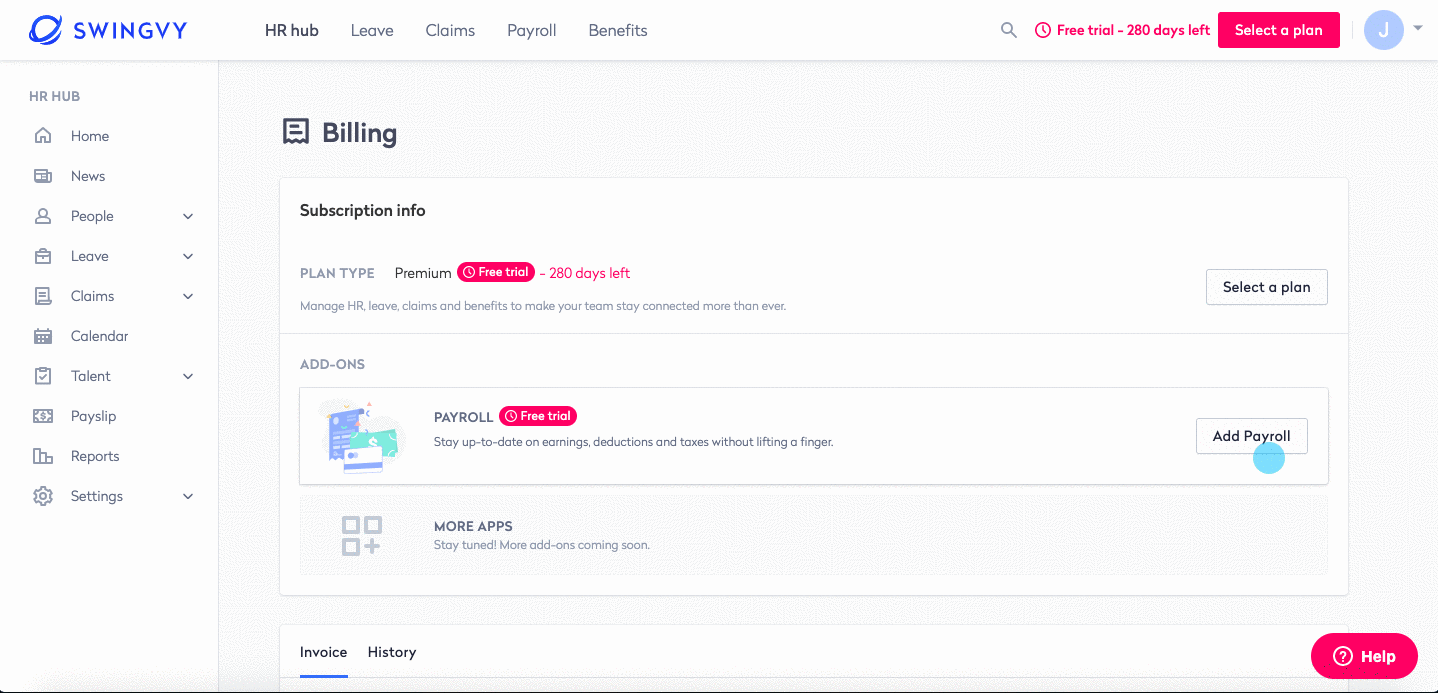Expand the Claims submenu chevron
Image resolution: width=1438 pixels, height=693 pixels.
pyautogui.click(x=188, y=296)
